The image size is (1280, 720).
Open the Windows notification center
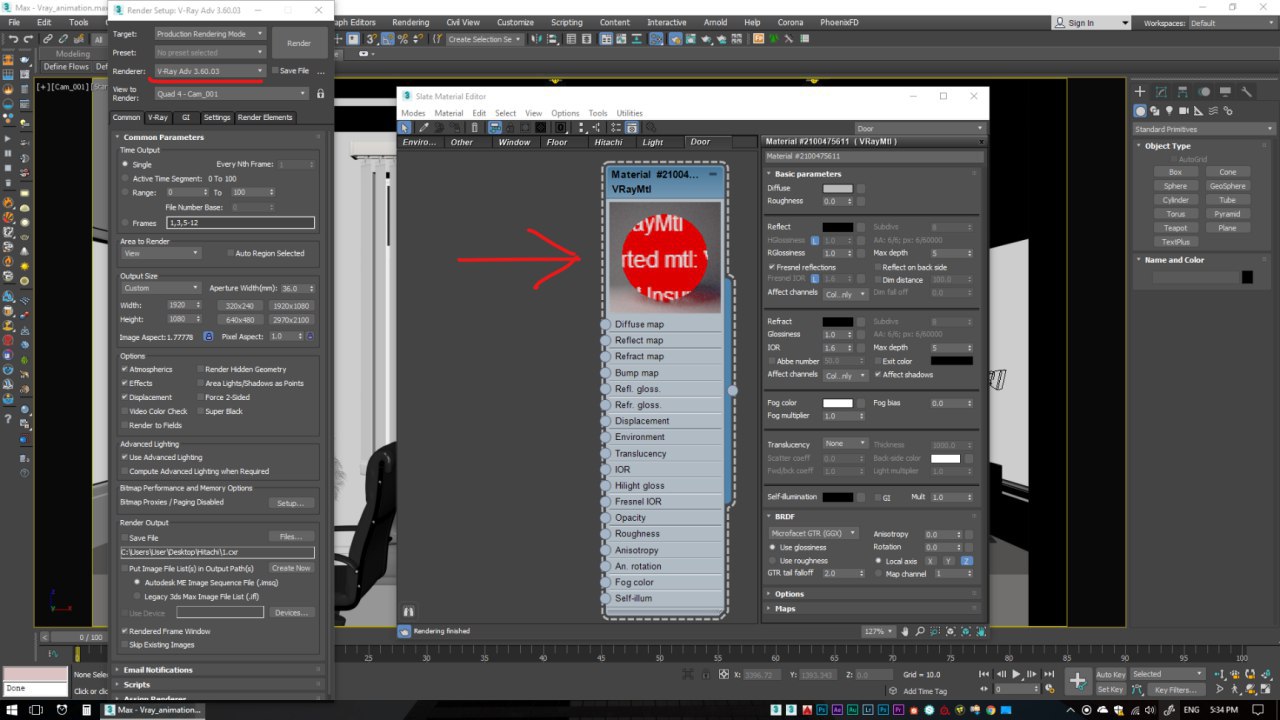[x=1257, y=710]
